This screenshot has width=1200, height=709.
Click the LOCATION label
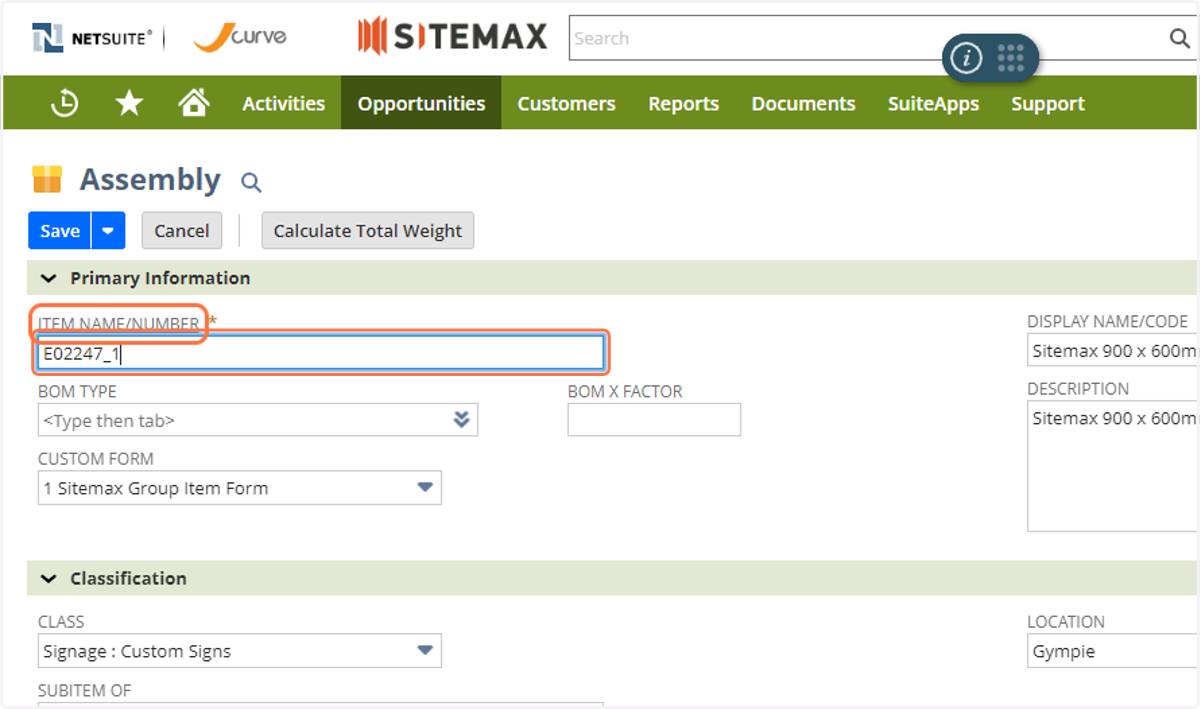pyautogui.click(x=1066, y=621)
